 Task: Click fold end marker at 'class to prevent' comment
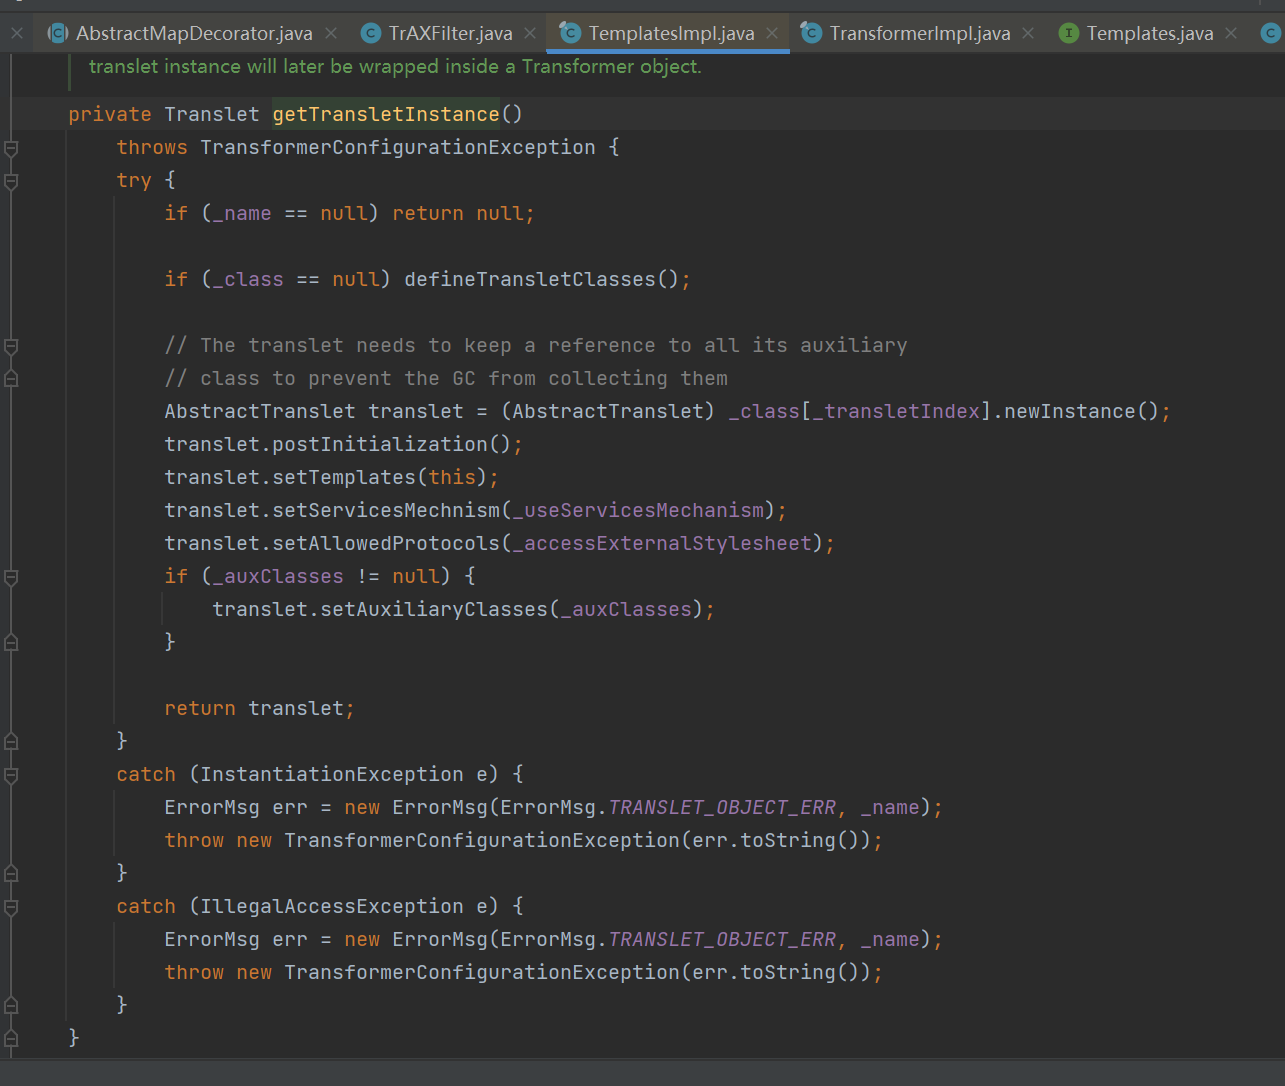coord(11,378)
